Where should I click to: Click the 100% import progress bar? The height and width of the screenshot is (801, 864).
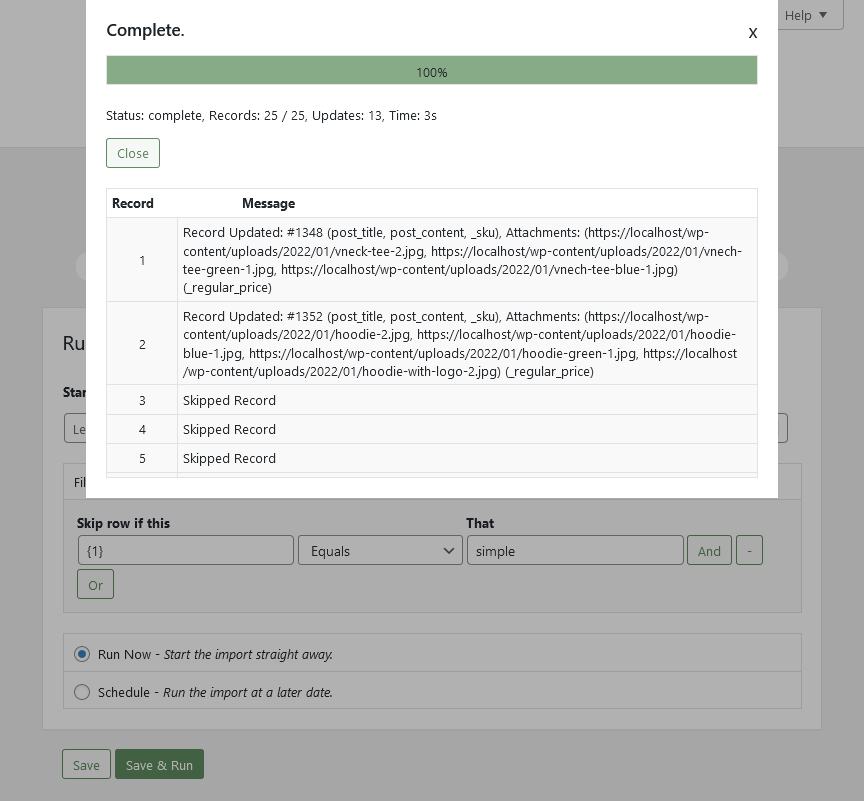[432, 71]
